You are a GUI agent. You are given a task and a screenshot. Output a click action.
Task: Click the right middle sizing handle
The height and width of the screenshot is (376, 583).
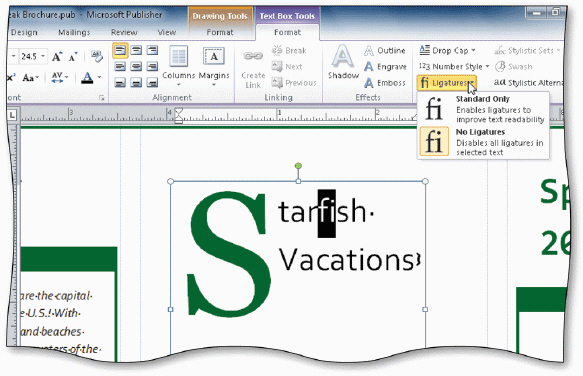425,309
